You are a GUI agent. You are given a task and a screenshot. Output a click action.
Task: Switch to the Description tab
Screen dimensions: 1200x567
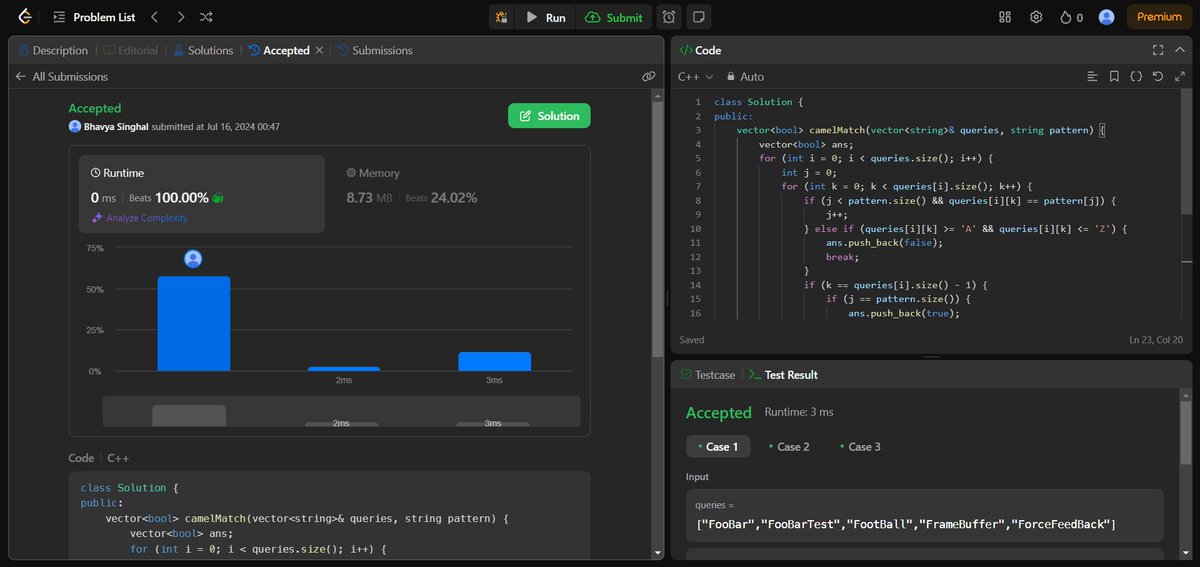tap(52, 50)
